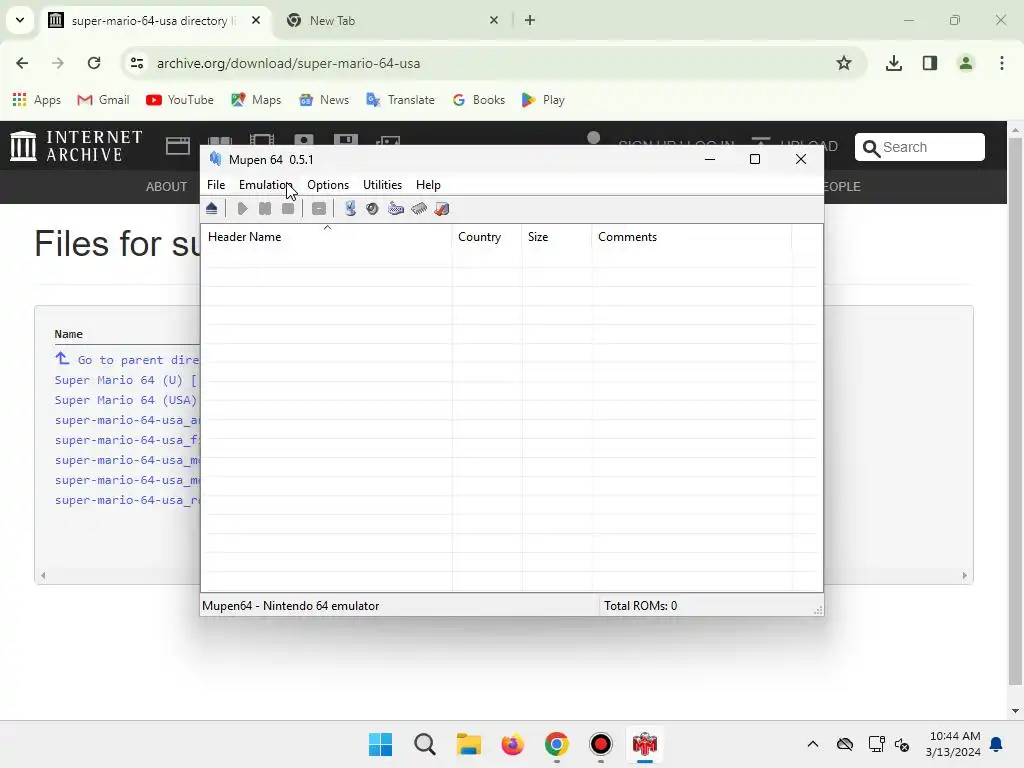The width and height of the screenshot is (1024, 768).
Task: Show hidden system tray icons chevron
Action: coord(812,744)
